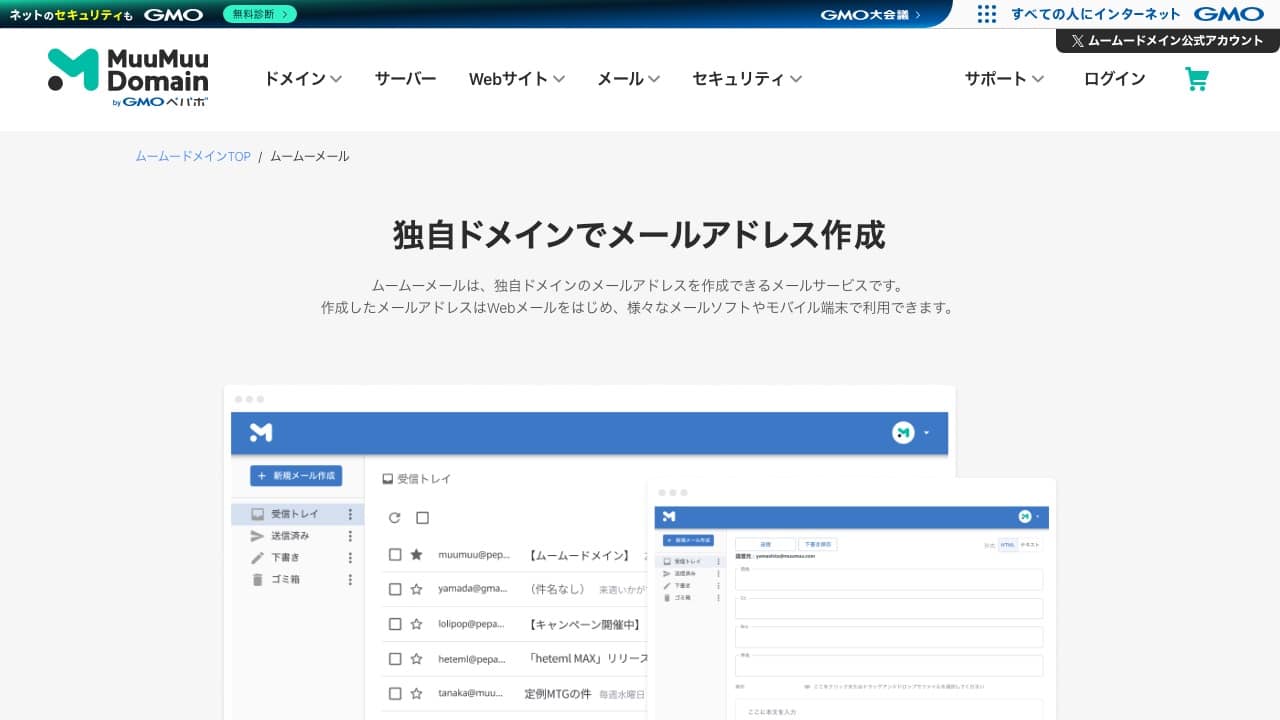1280x720 pixels.
Task: Click star icon on lolipop@pepa... mail row
Action: [x=417, y=624]
